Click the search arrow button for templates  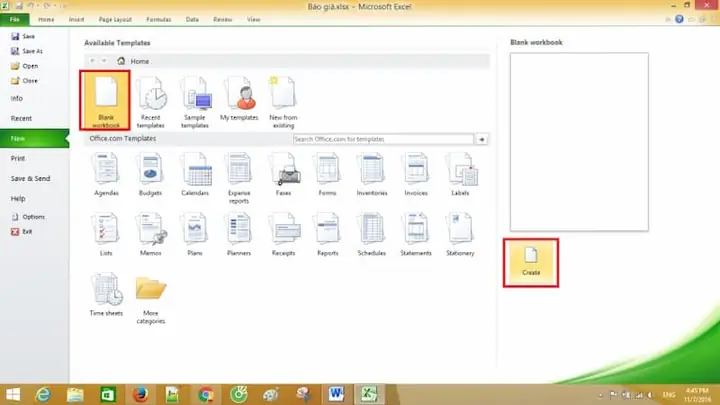482,139
